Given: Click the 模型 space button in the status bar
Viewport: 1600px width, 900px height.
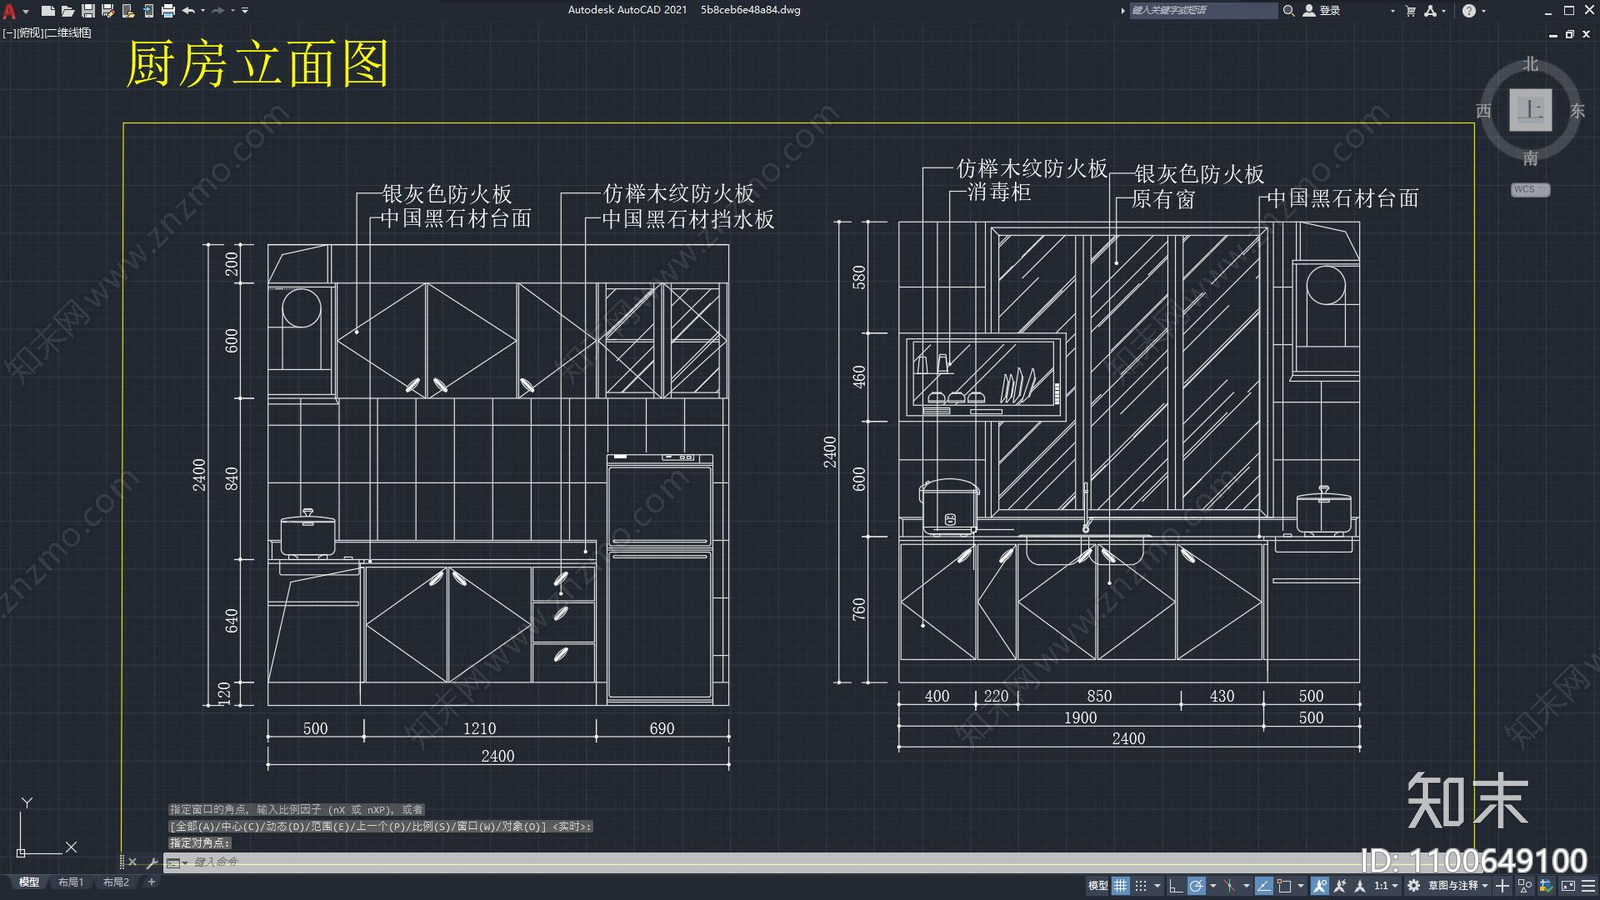Looking at the screenshot, I should pos(1098,885).
